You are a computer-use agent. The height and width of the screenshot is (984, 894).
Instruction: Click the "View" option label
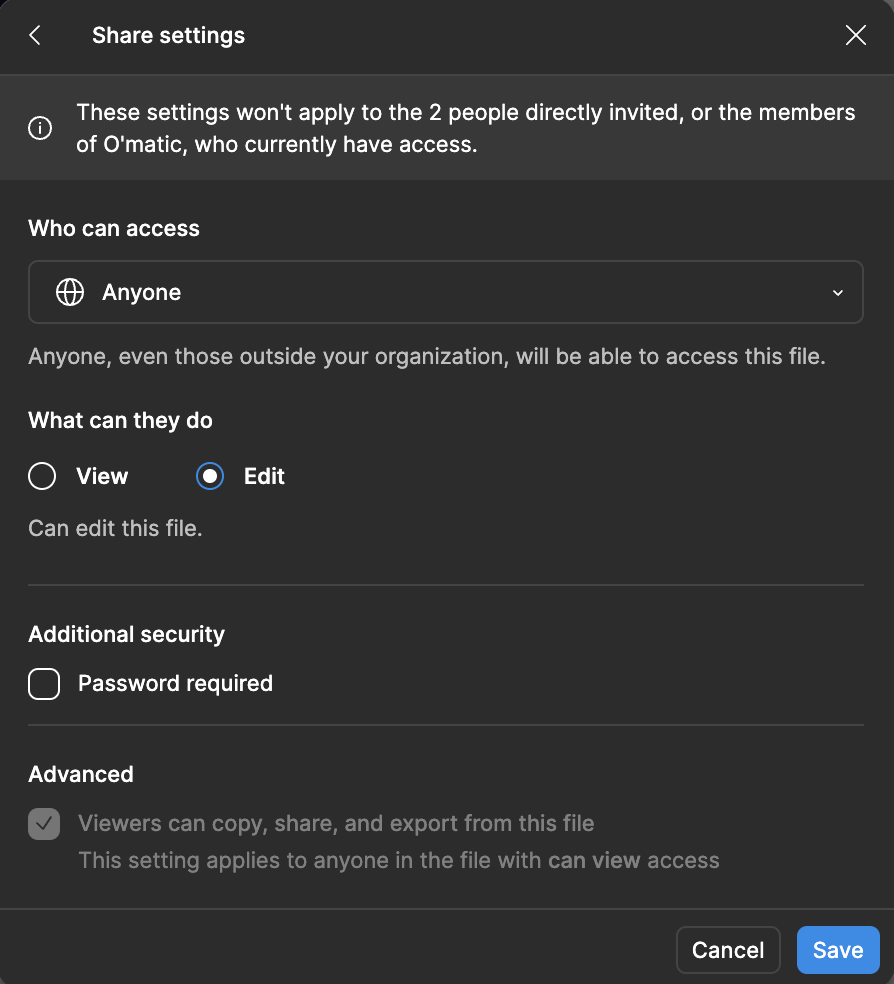click(x=102, y=477)
